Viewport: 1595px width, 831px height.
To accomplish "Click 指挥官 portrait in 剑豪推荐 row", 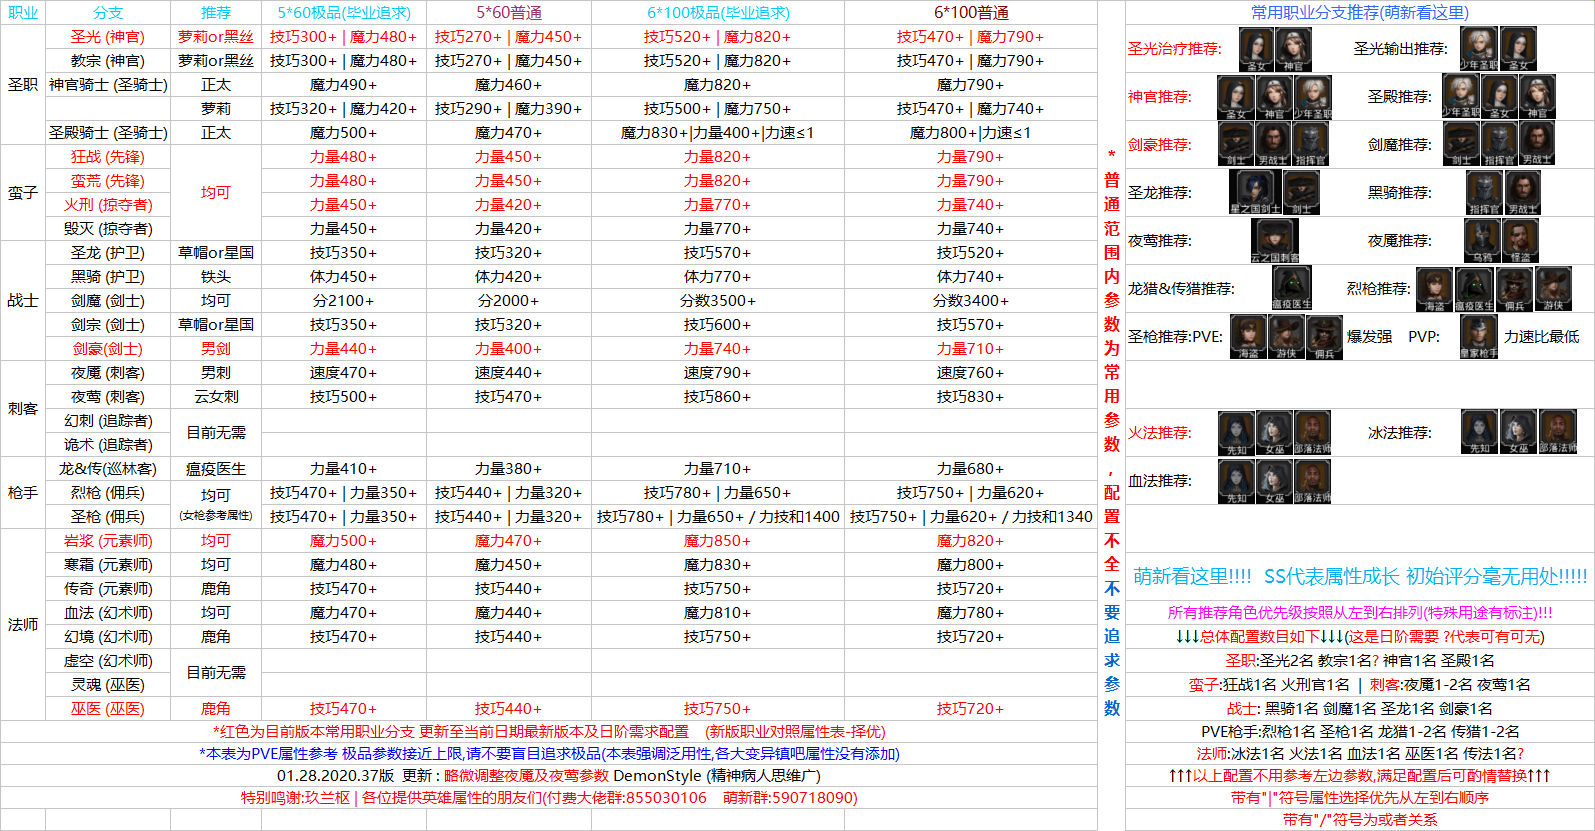I will pyautogui.click(x=1311, y=145).
